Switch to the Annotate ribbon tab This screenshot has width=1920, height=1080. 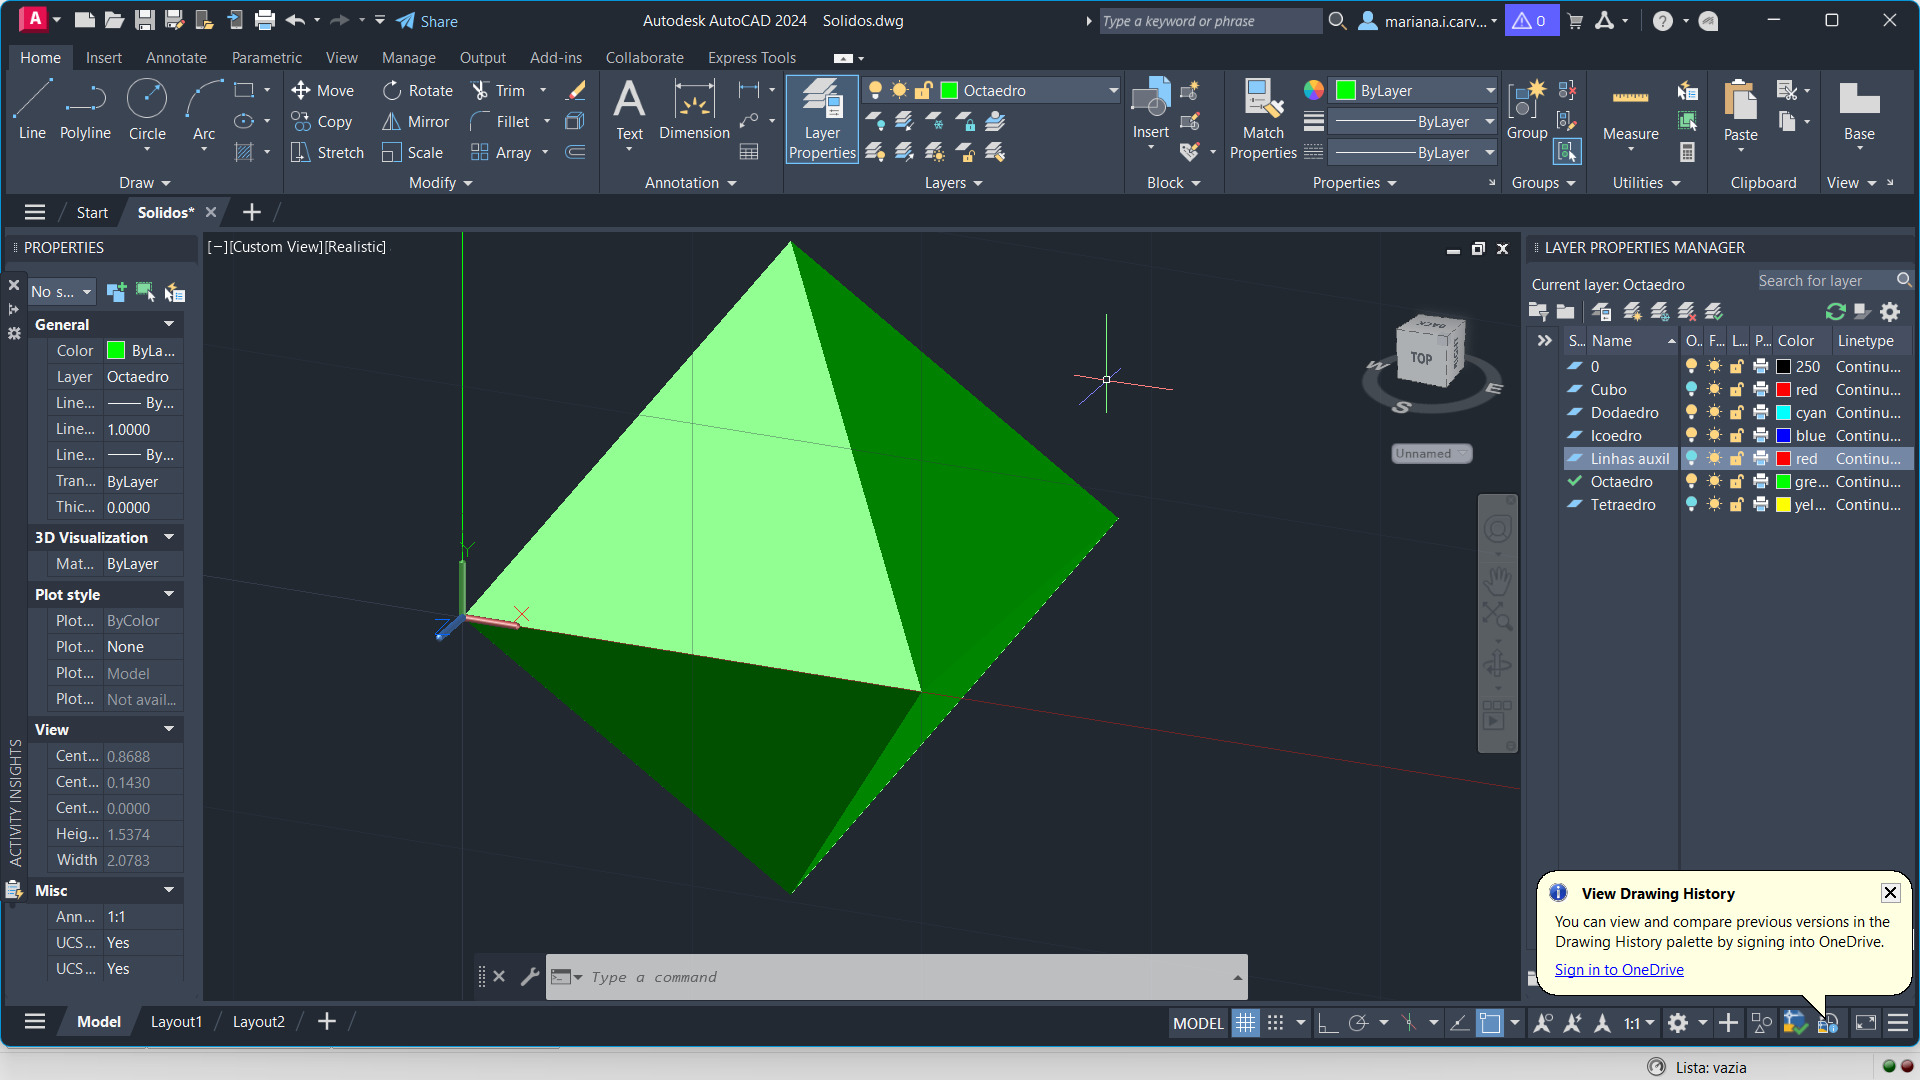[176, 58]
